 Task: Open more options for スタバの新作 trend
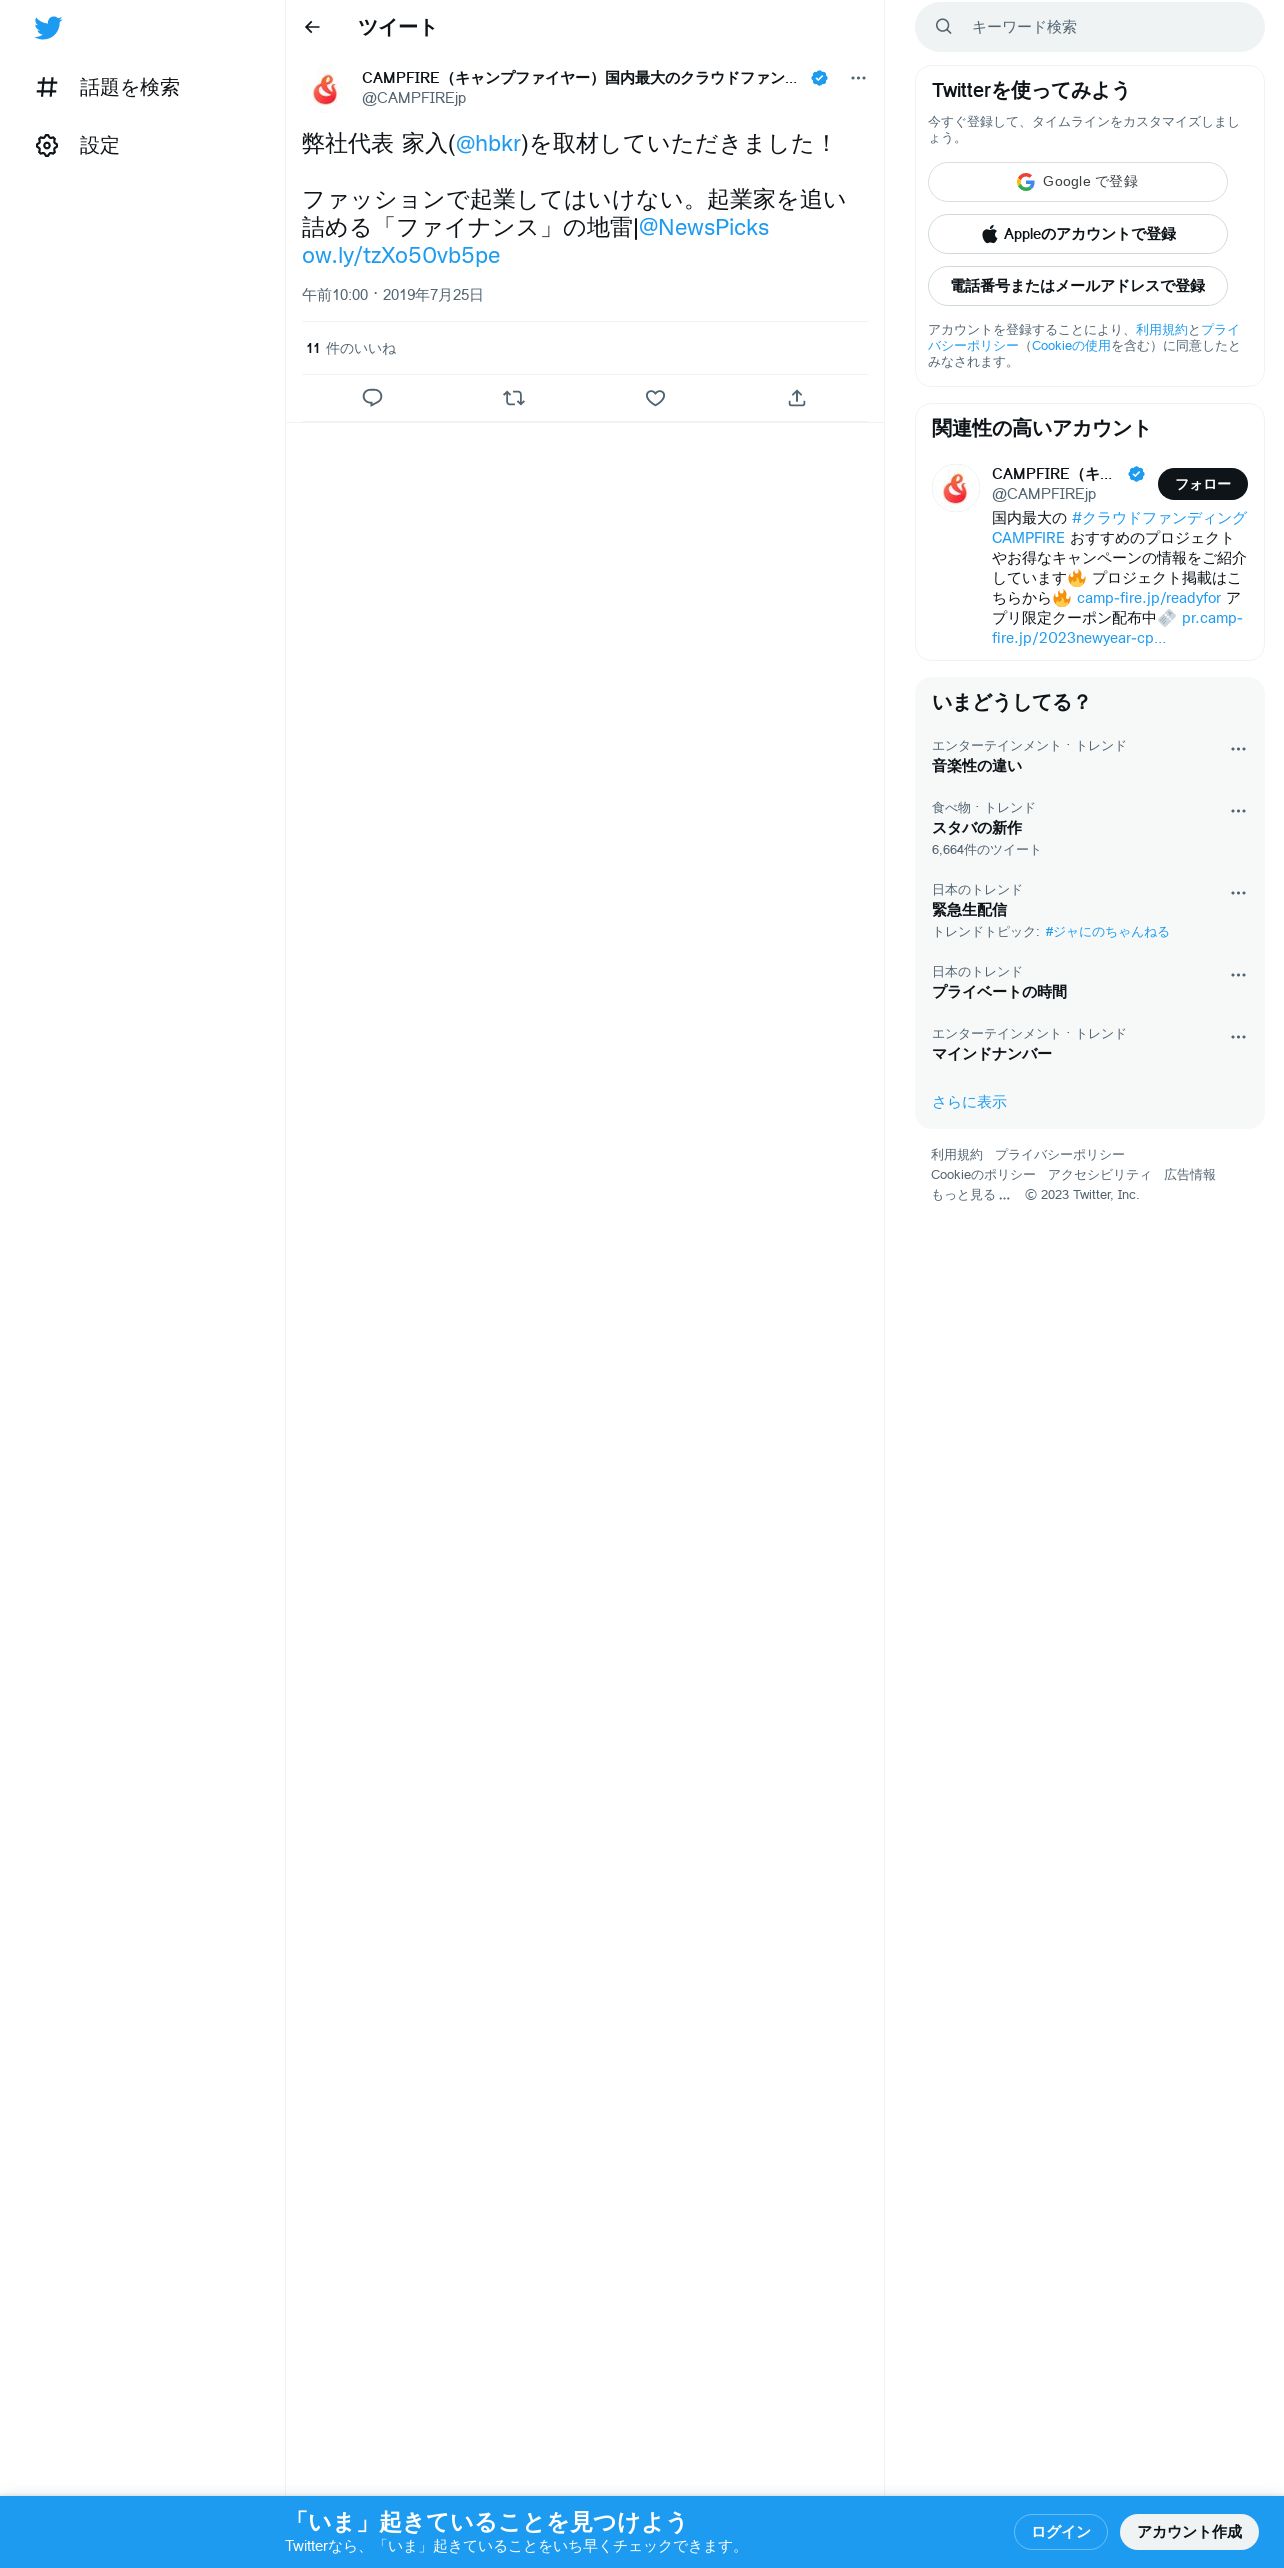[x=1238, y=811]
